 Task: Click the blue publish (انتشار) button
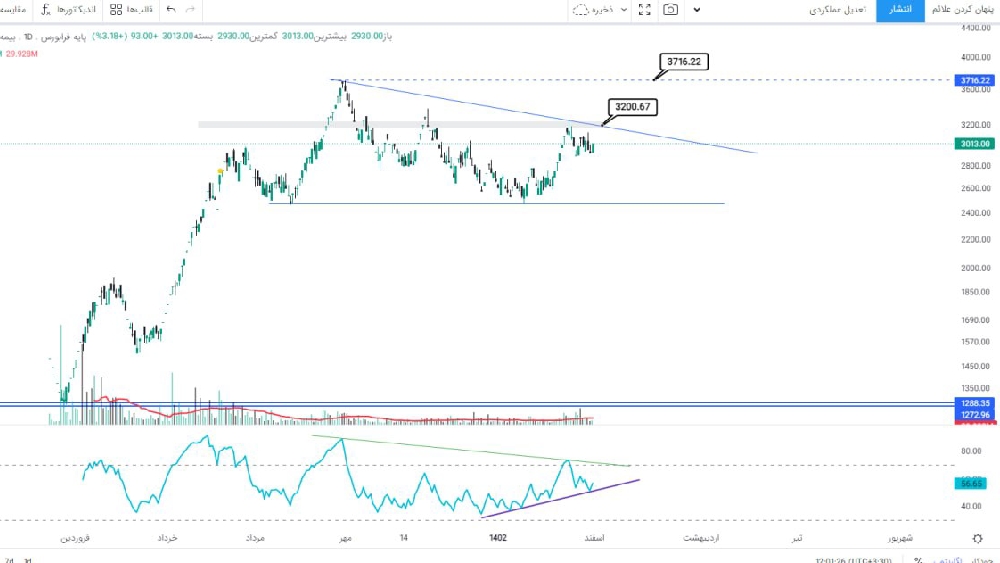click(x=901, y=10)
